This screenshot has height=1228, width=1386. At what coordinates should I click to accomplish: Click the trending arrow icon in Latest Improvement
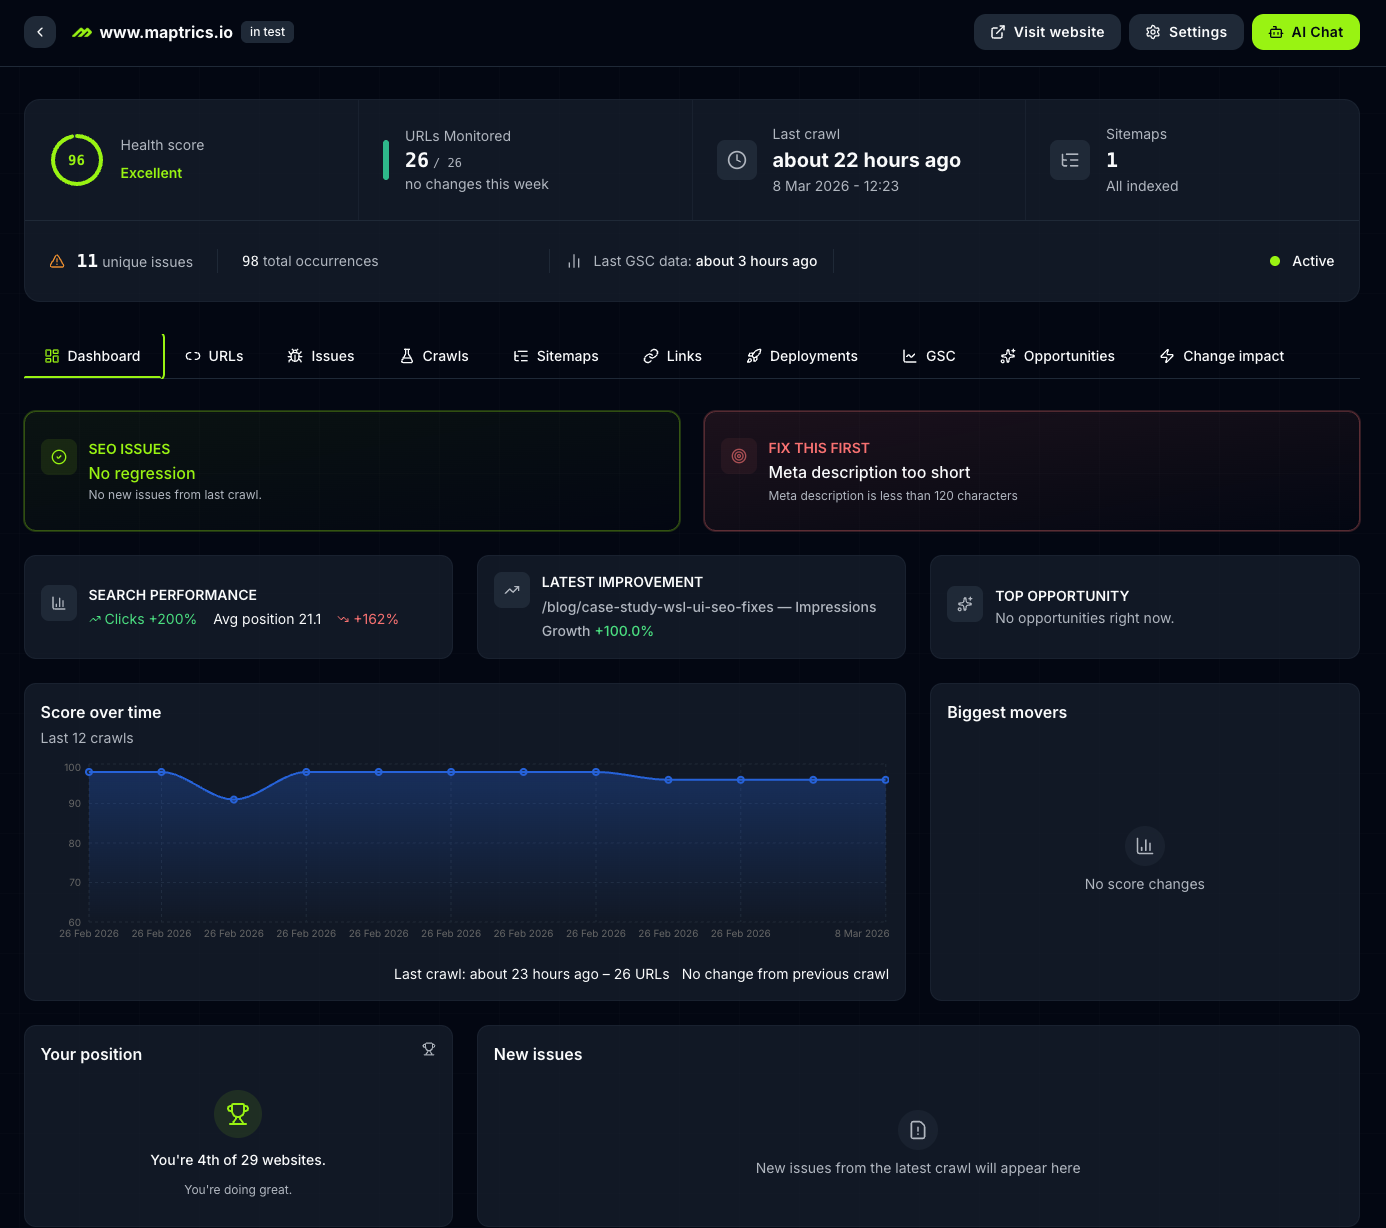click(x=512, y=590)
